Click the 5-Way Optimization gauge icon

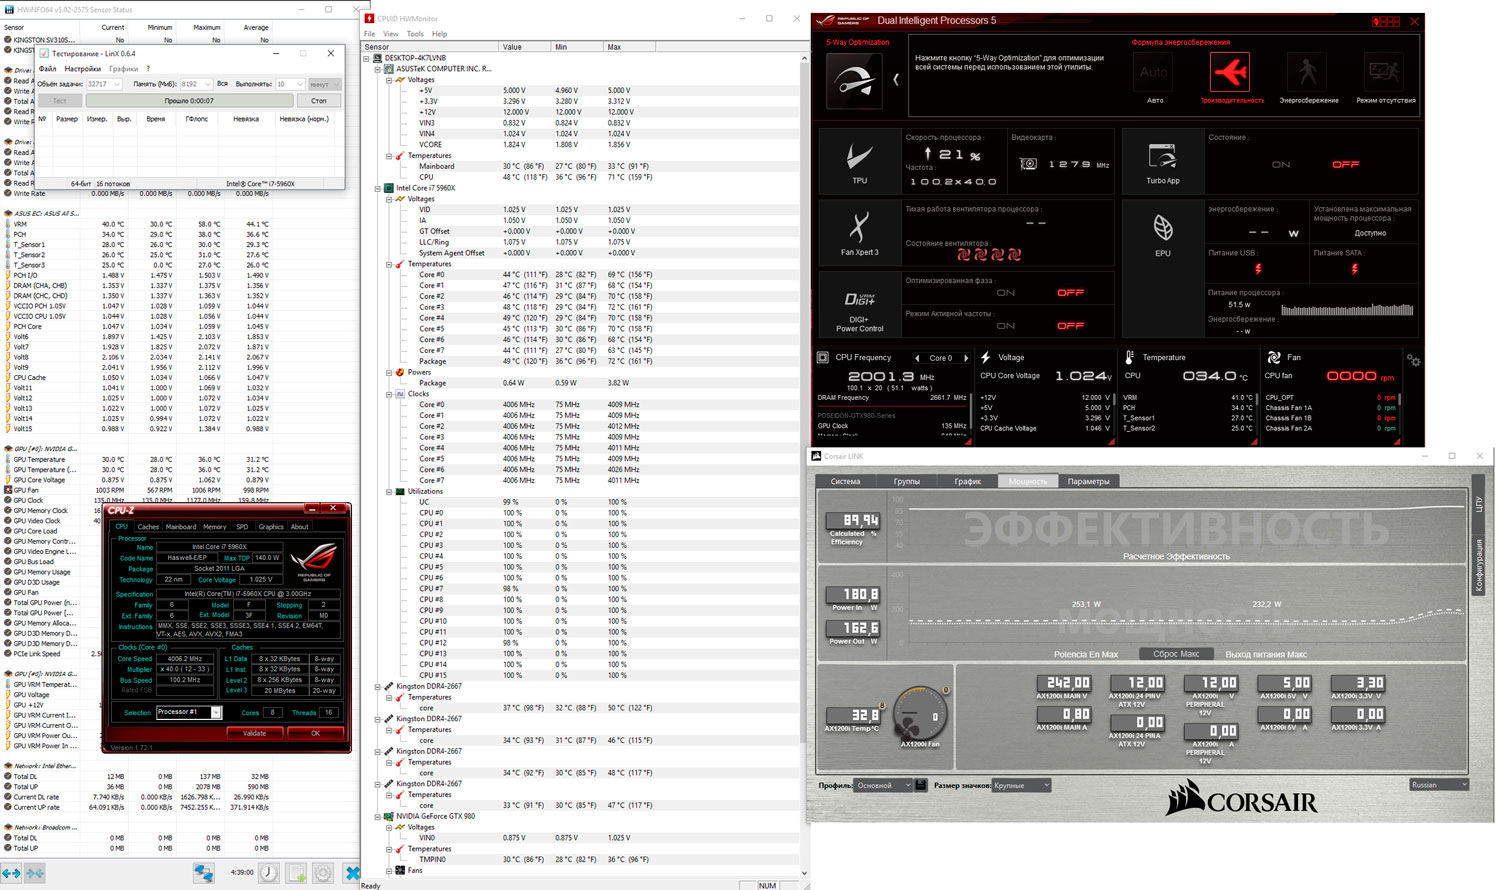pyautogui.click(x=855, y=81)
